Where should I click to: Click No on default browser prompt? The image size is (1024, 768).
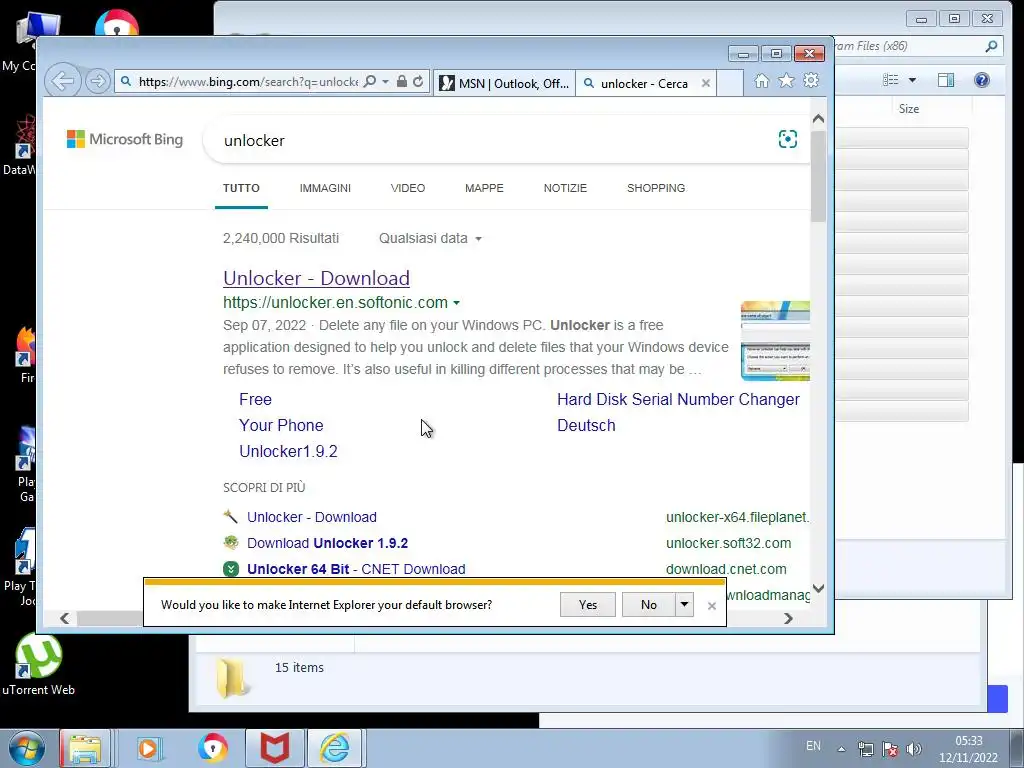648,605
